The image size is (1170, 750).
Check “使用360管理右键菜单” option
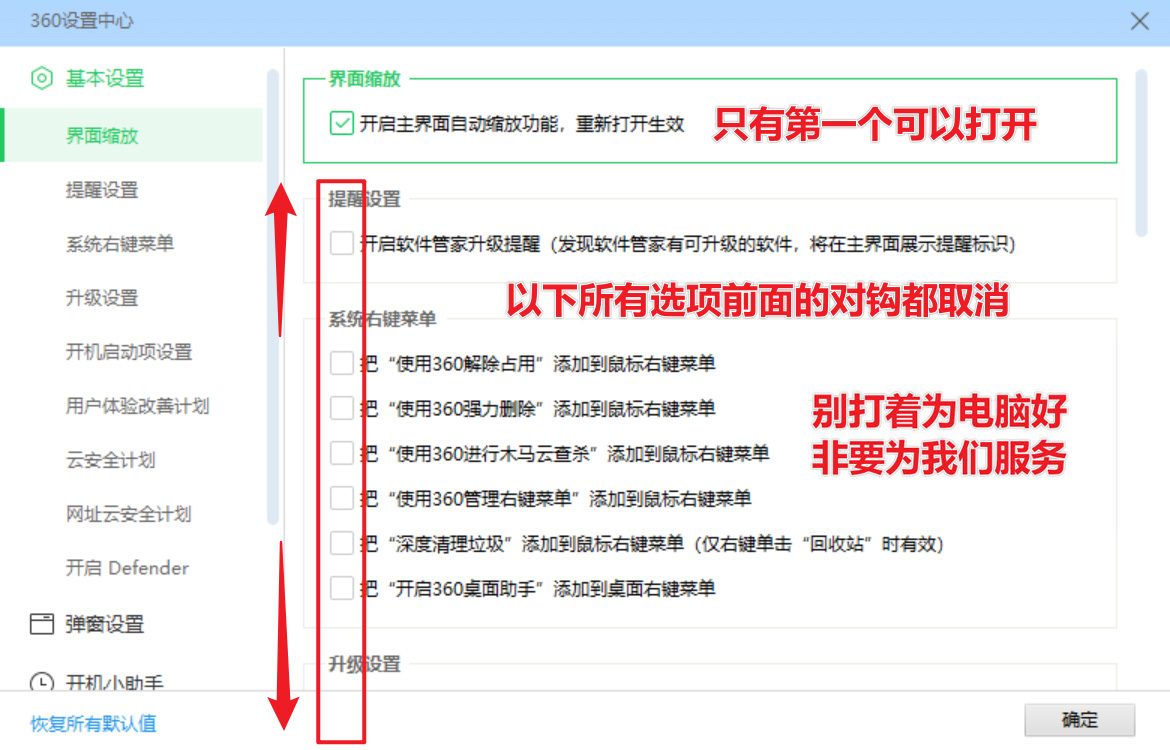click(x=342, y=498)
